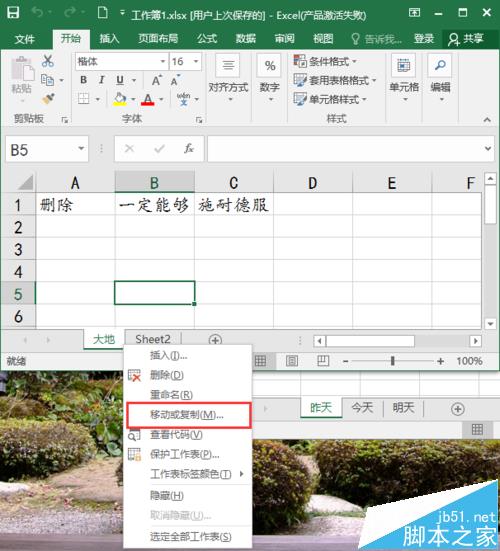Viewport: 500px width, 551px height.
Task: Open the borders dropdown arrow
Action: (98, 99)
